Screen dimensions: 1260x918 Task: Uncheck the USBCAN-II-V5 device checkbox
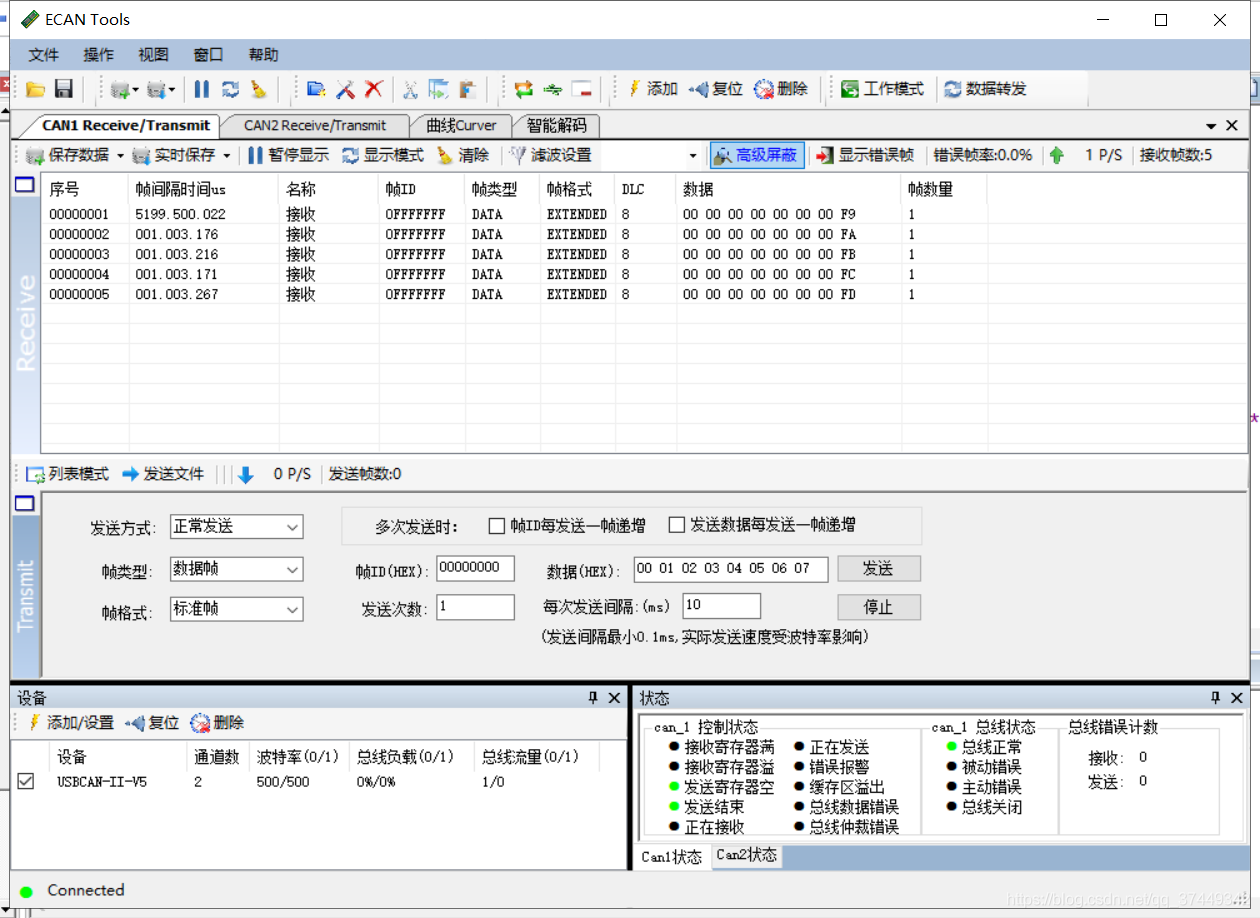26,781
